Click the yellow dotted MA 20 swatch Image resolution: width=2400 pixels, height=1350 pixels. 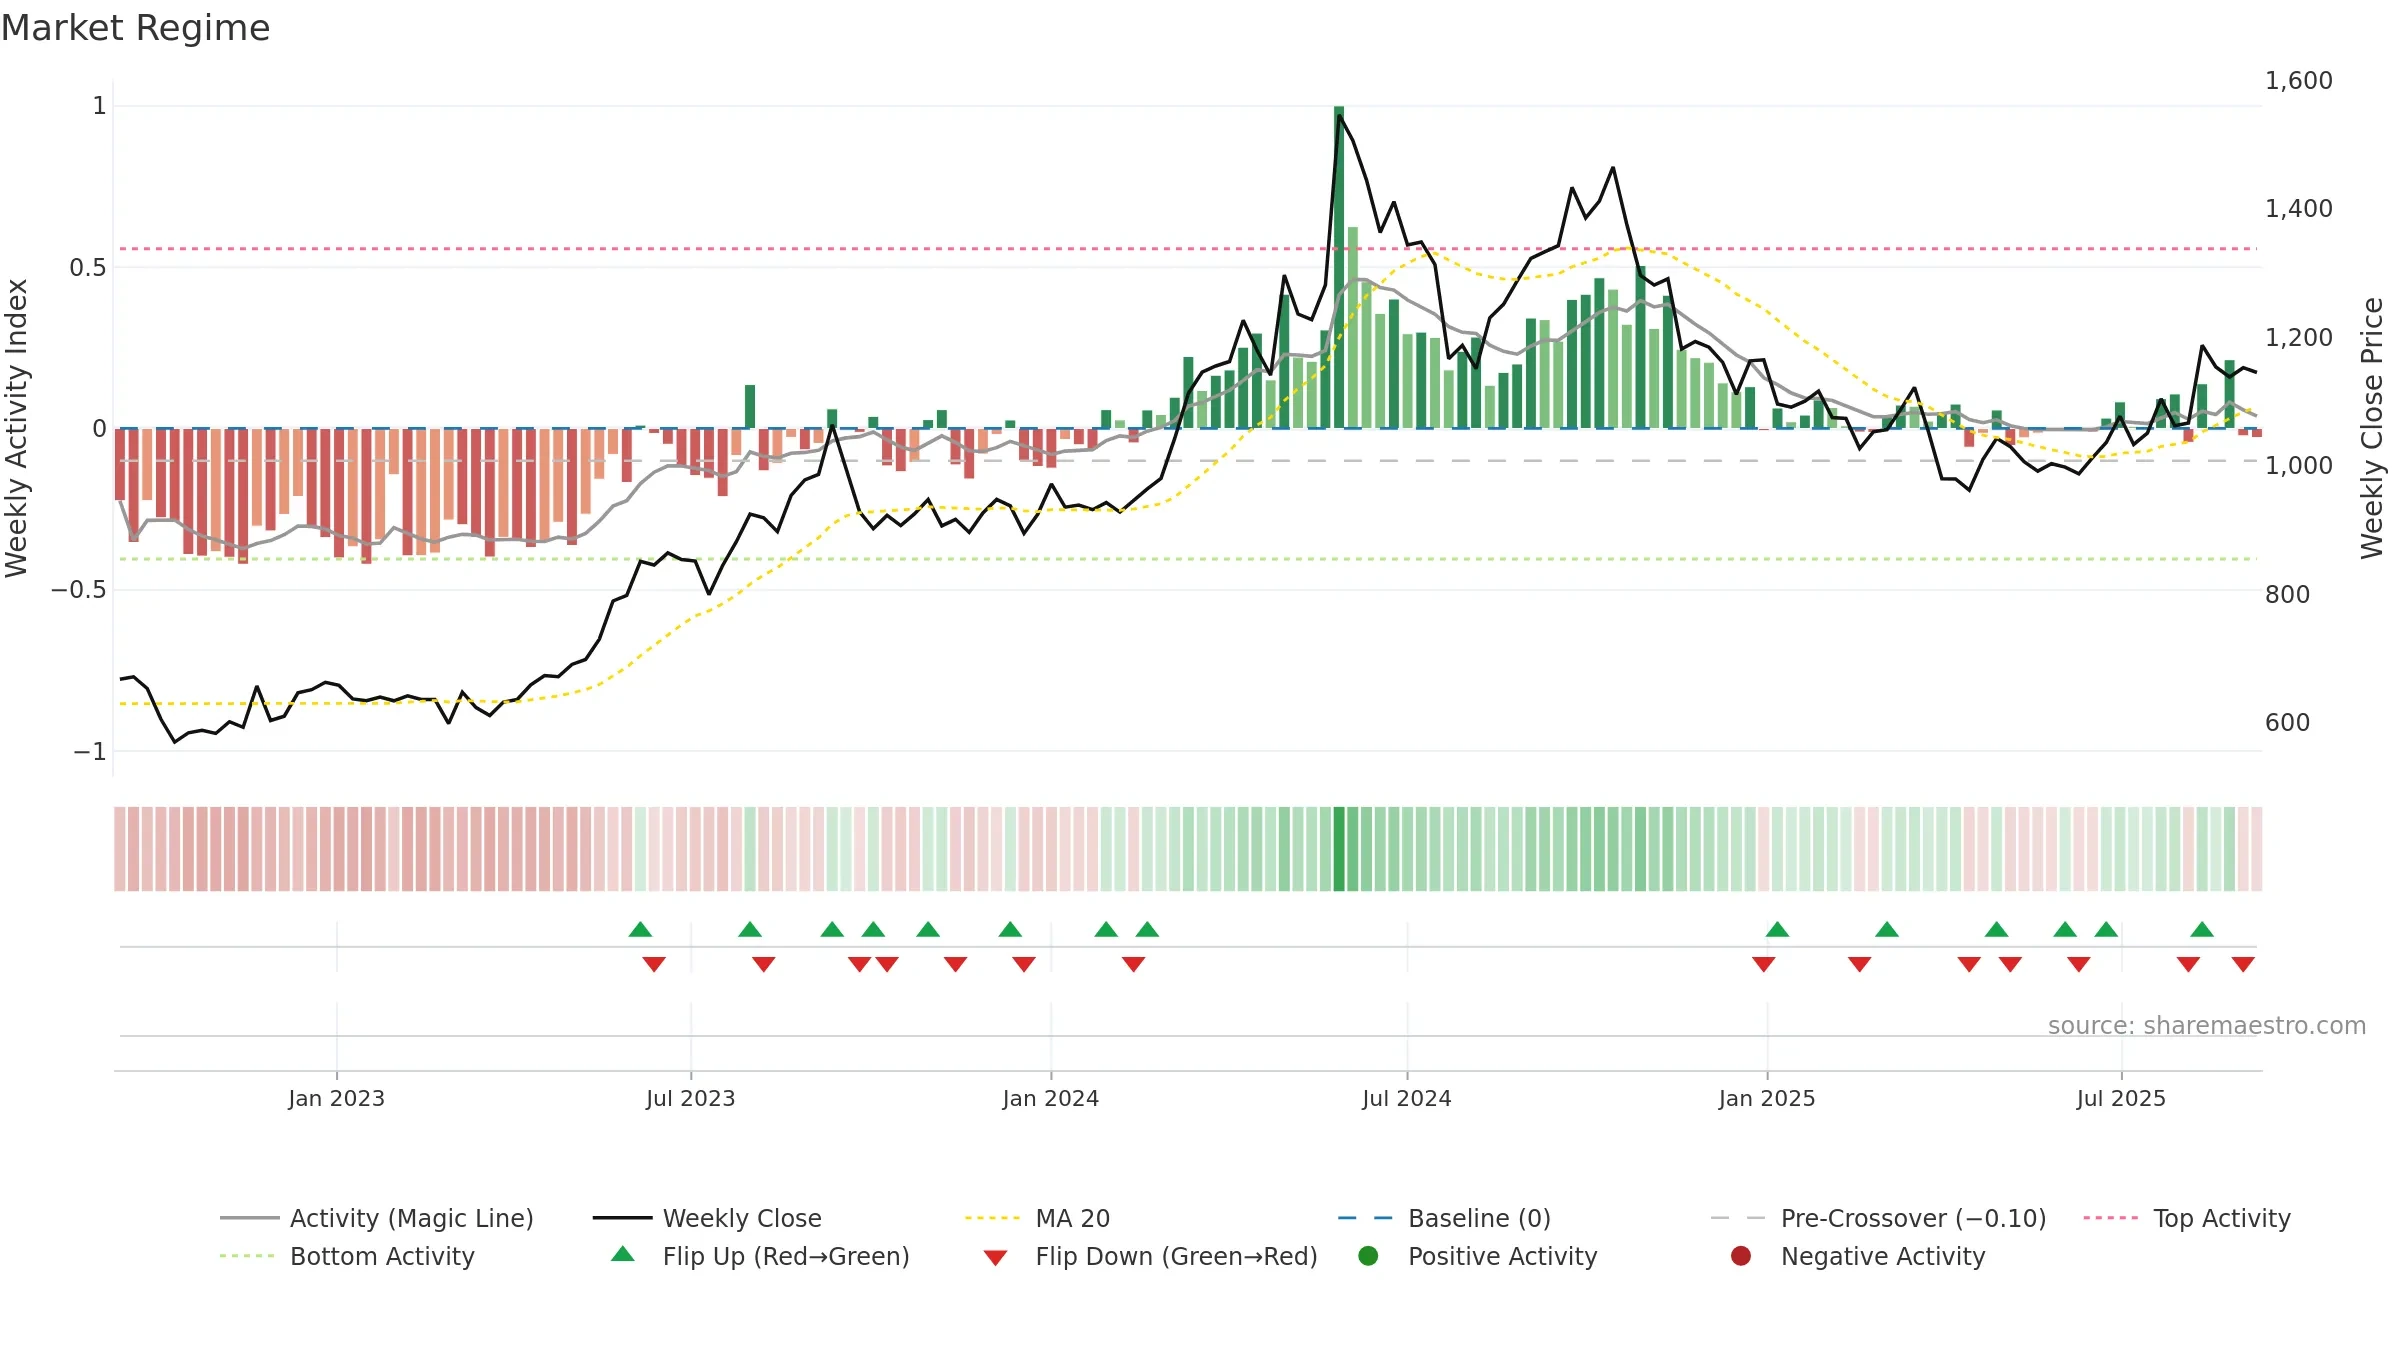(x=992, y=1218)
